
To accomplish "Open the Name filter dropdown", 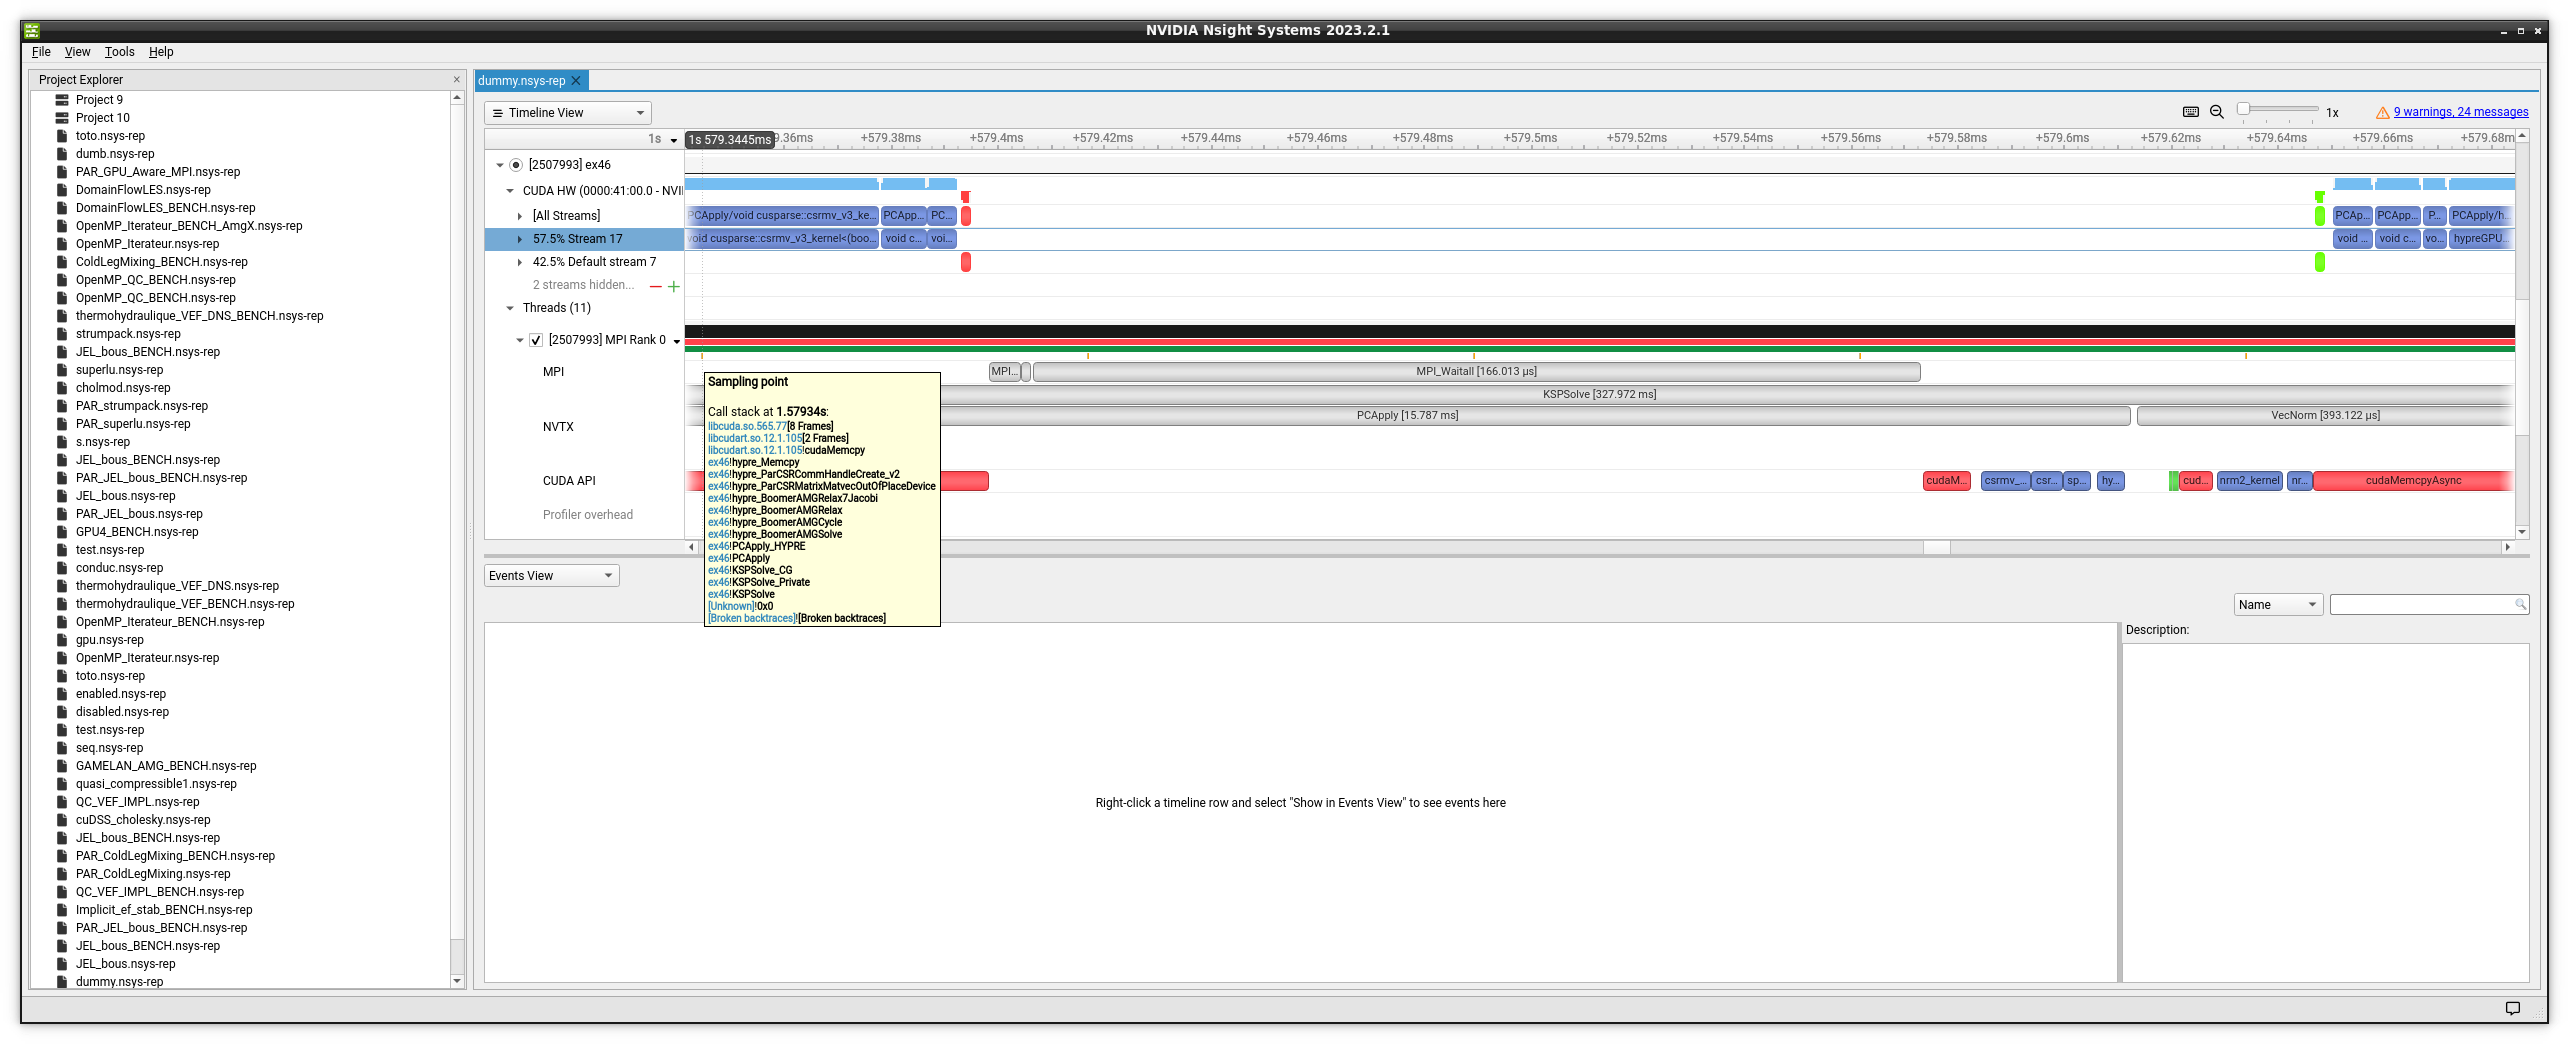I will coord(2278,605).
